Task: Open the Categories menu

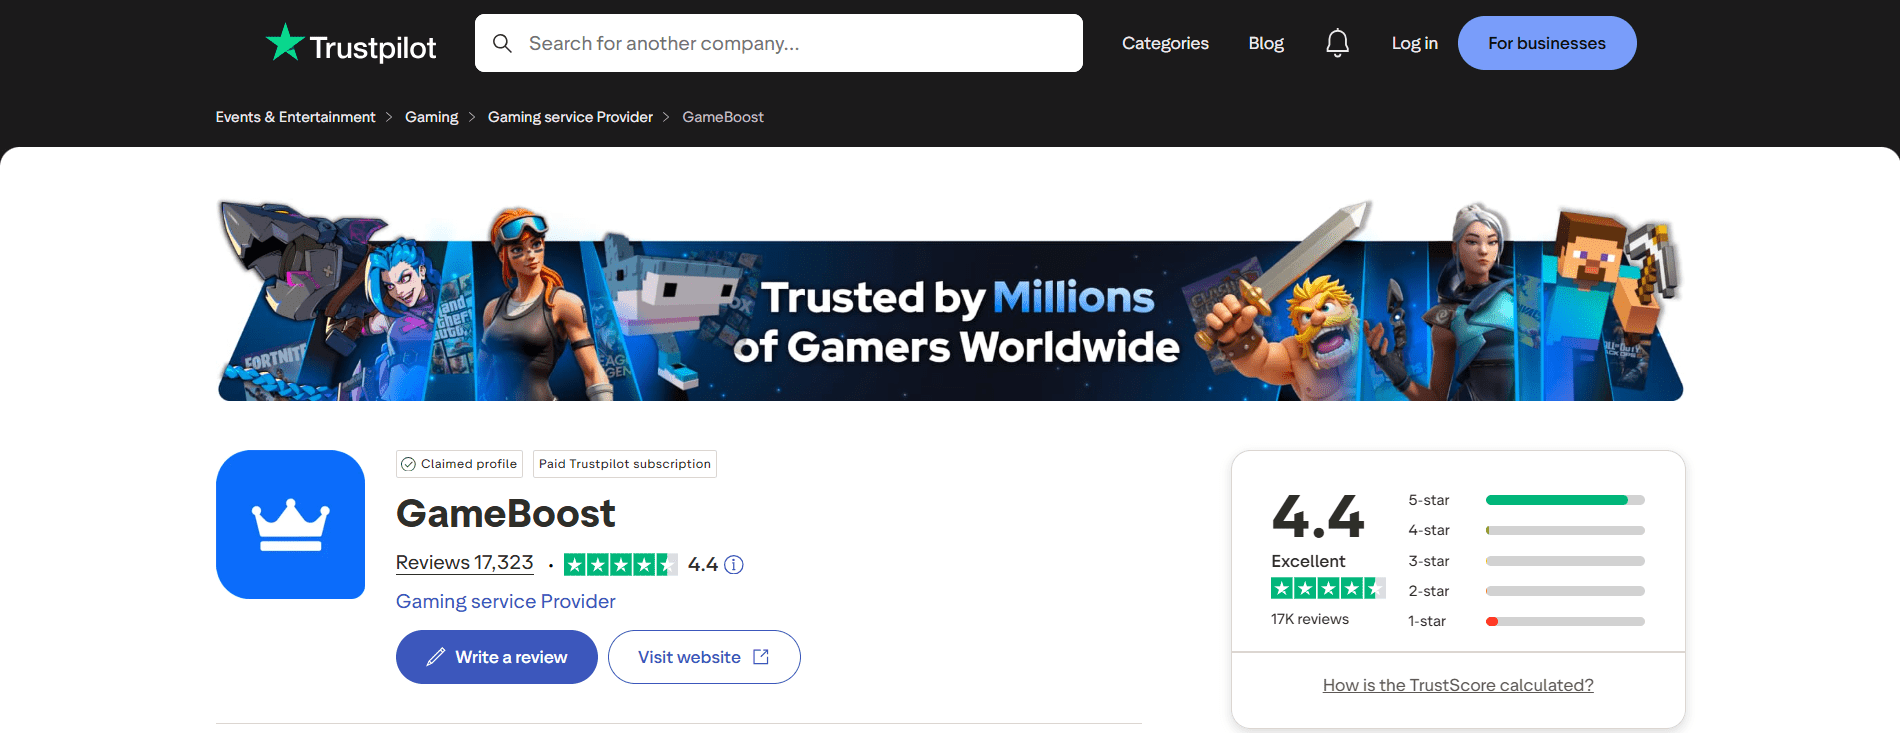Action: (x=1165, y=43)
